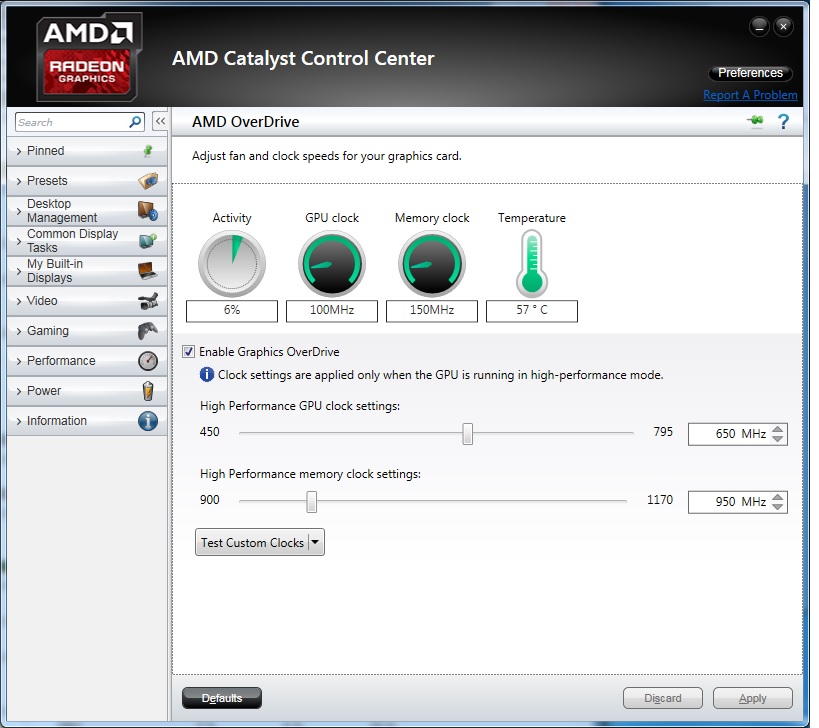Click the Gaming controller icon
Image resolution: width=819 pixels, height=728 pixels.
coord(148,331)
